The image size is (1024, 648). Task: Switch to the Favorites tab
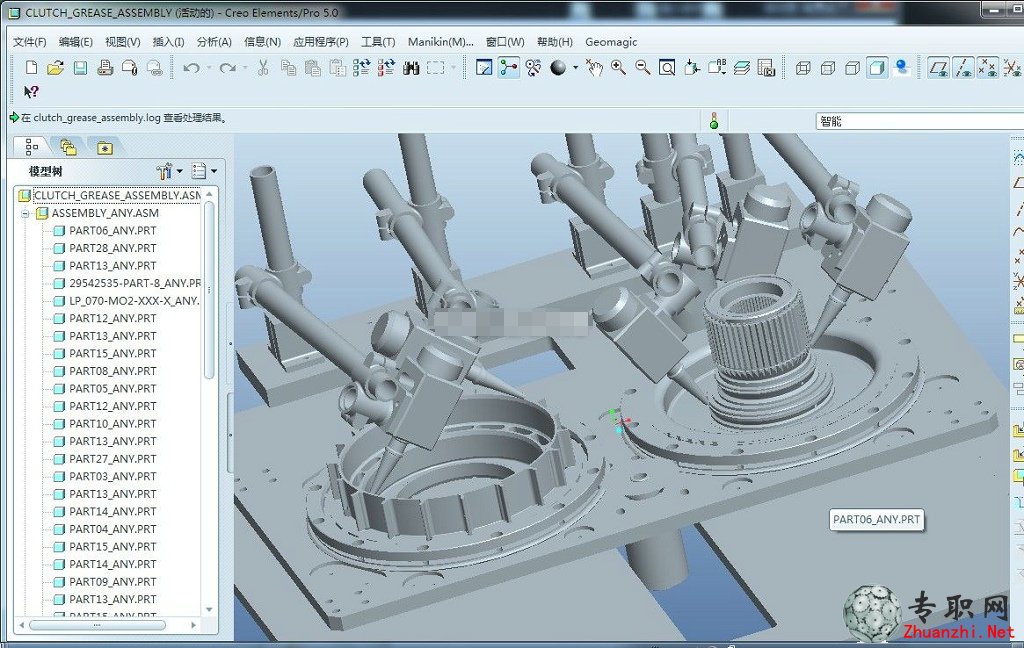pos(104,148)
